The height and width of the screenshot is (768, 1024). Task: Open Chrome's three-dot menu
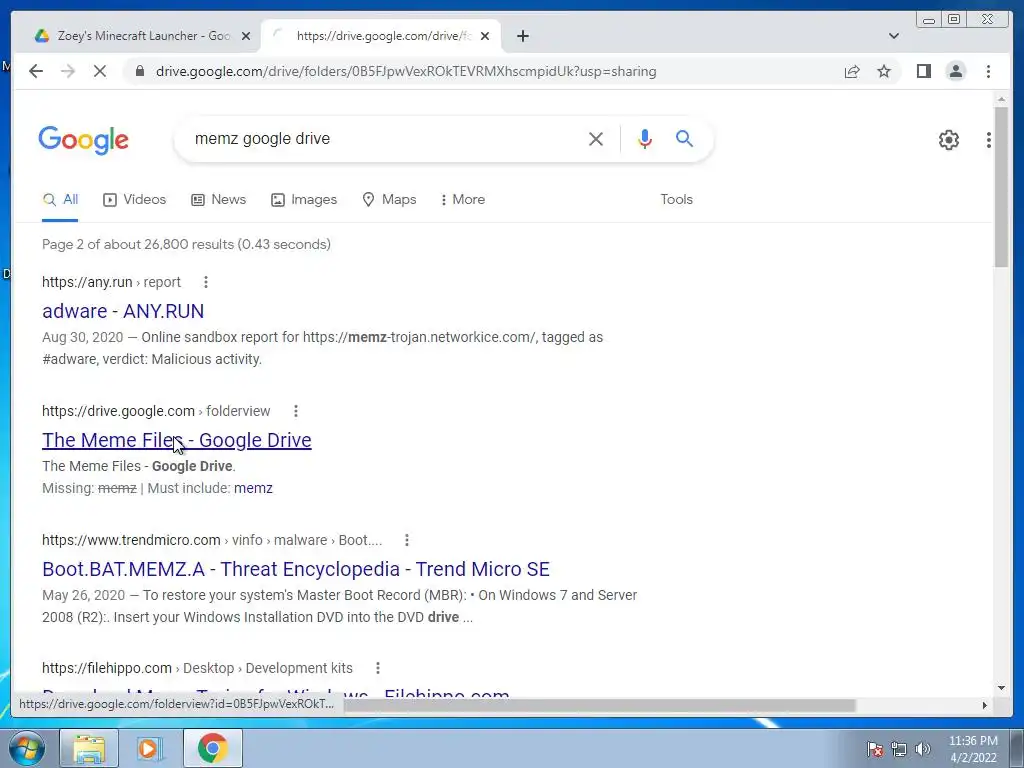pos(988,71)
